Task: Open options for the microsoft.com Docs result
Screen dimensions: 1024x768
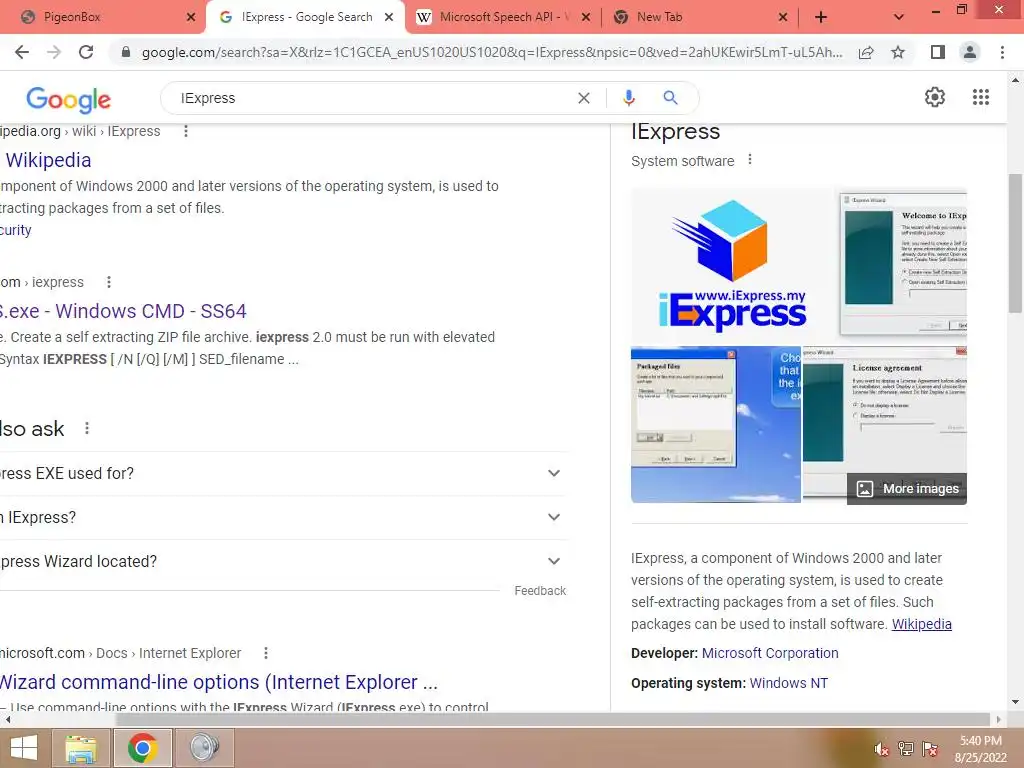Action: tap(266, 653)
